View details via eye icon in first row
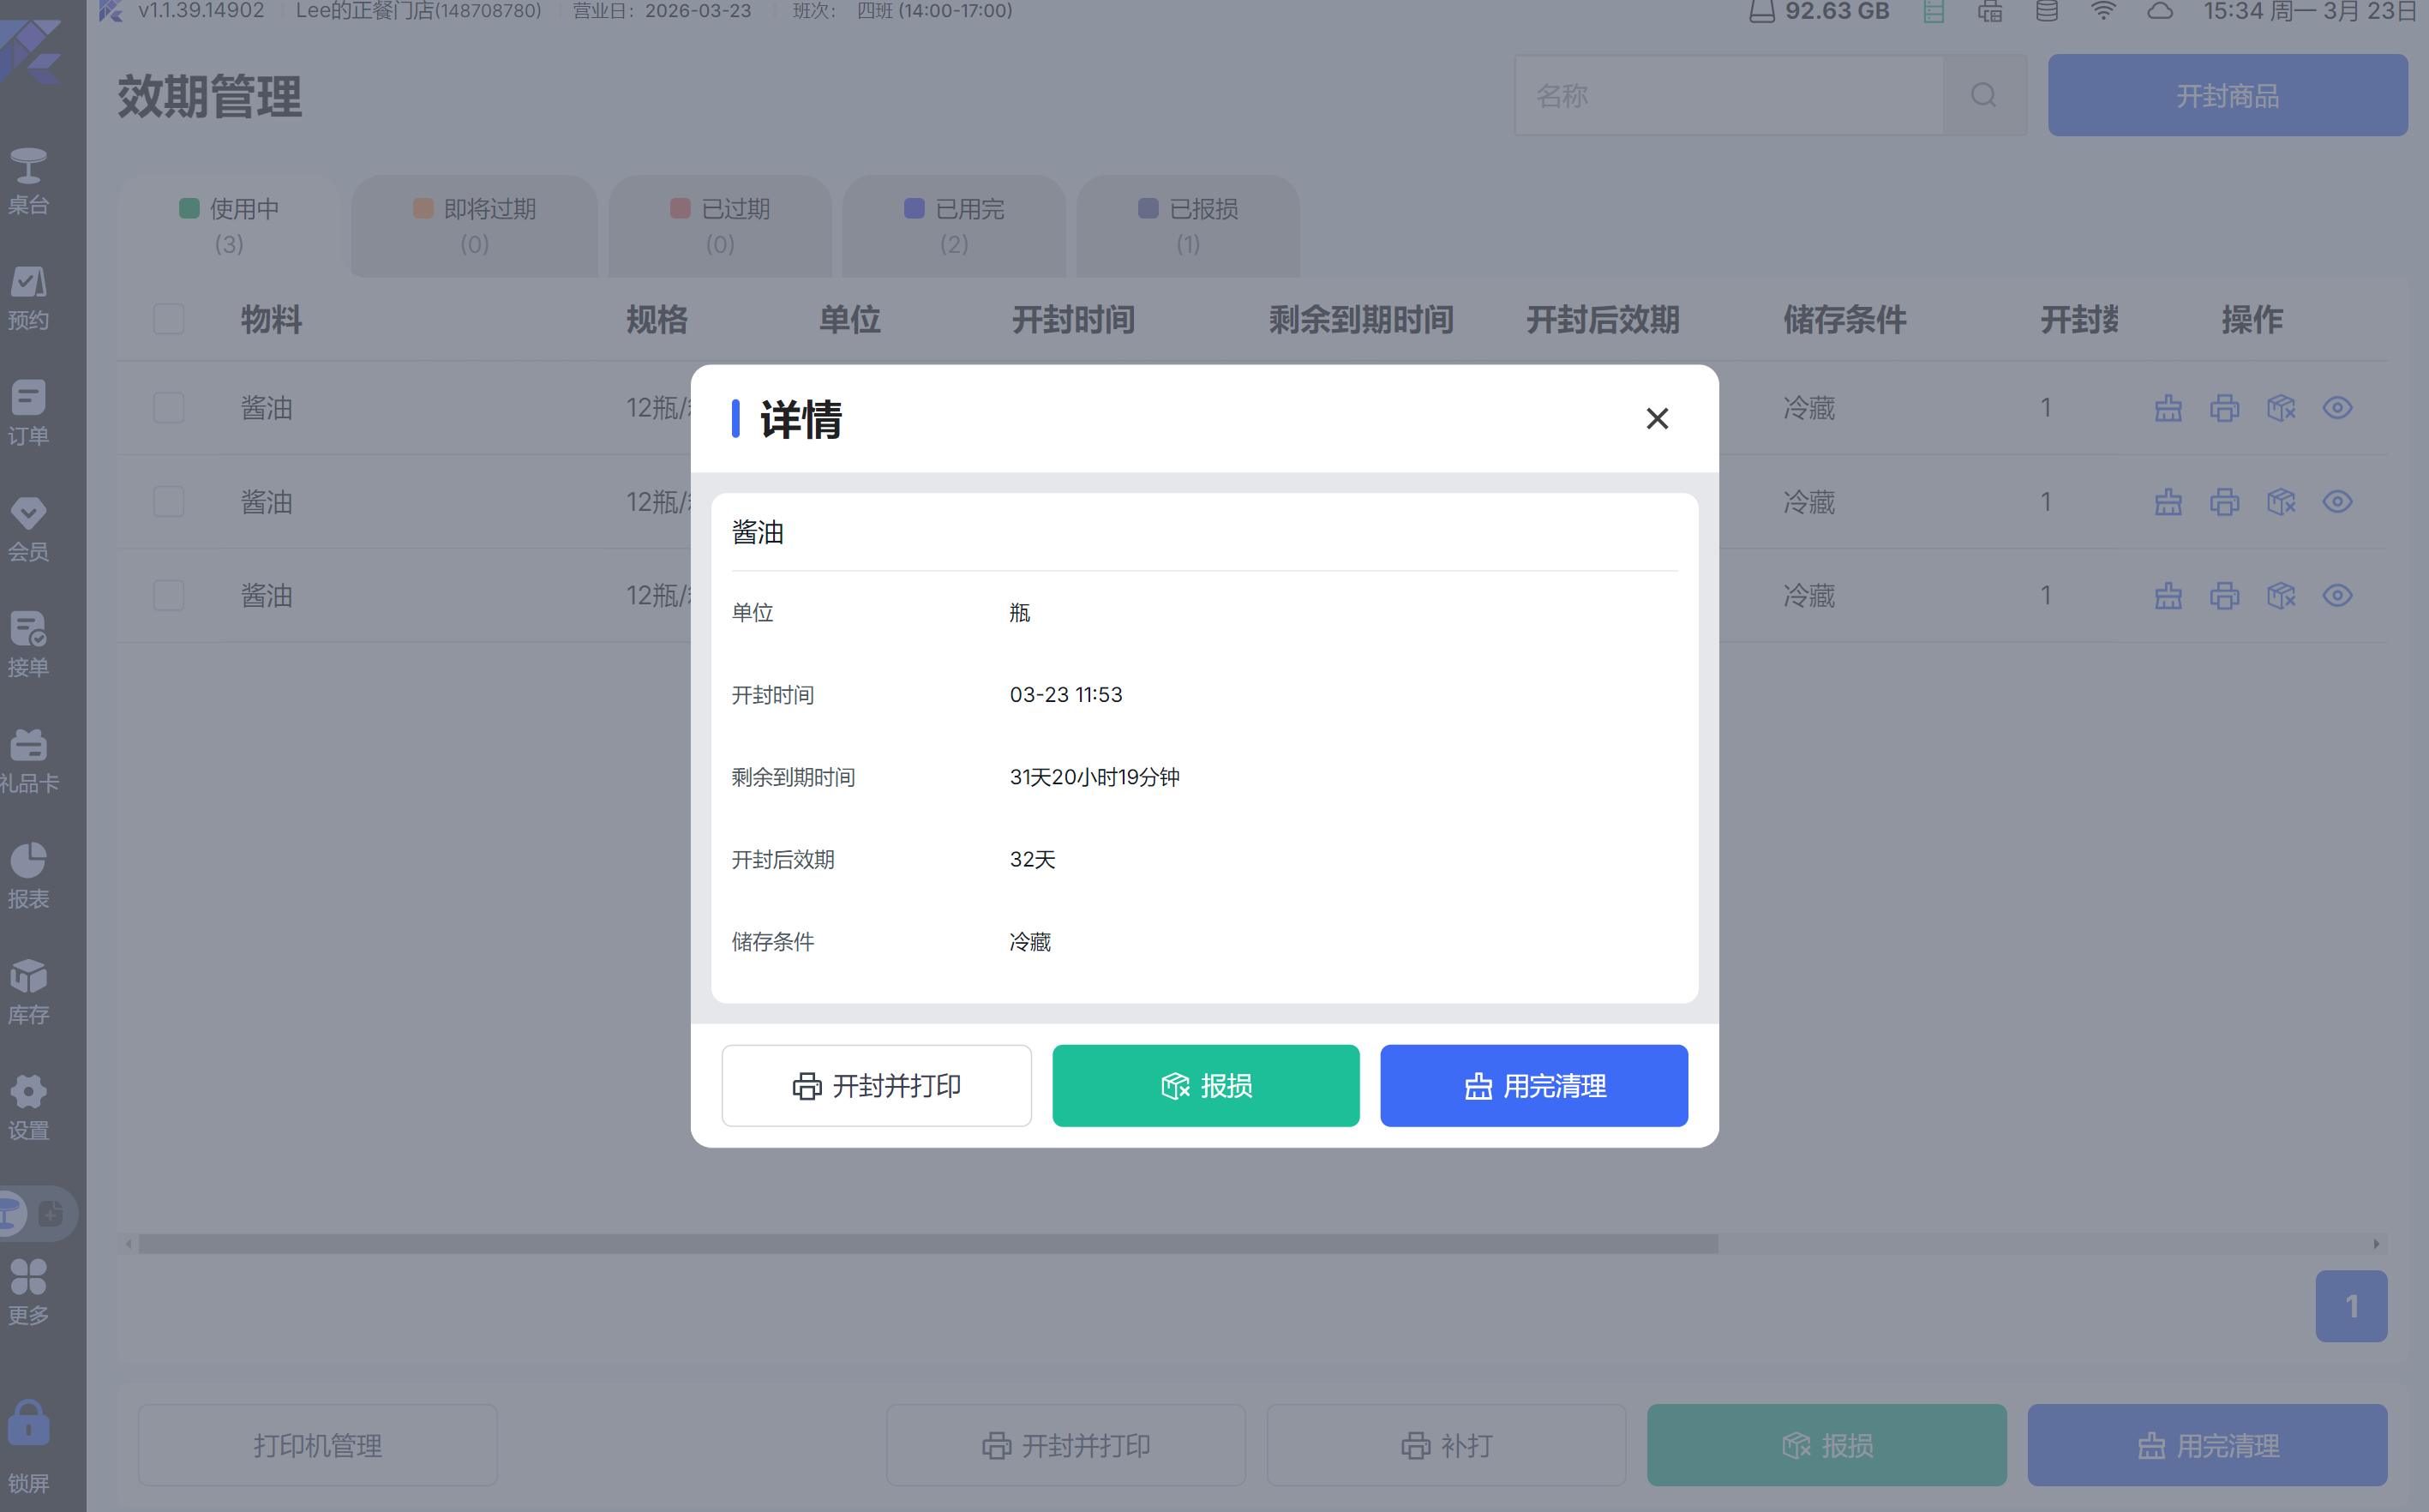Screen dimensions: 2429x1512 [2337, 408]
